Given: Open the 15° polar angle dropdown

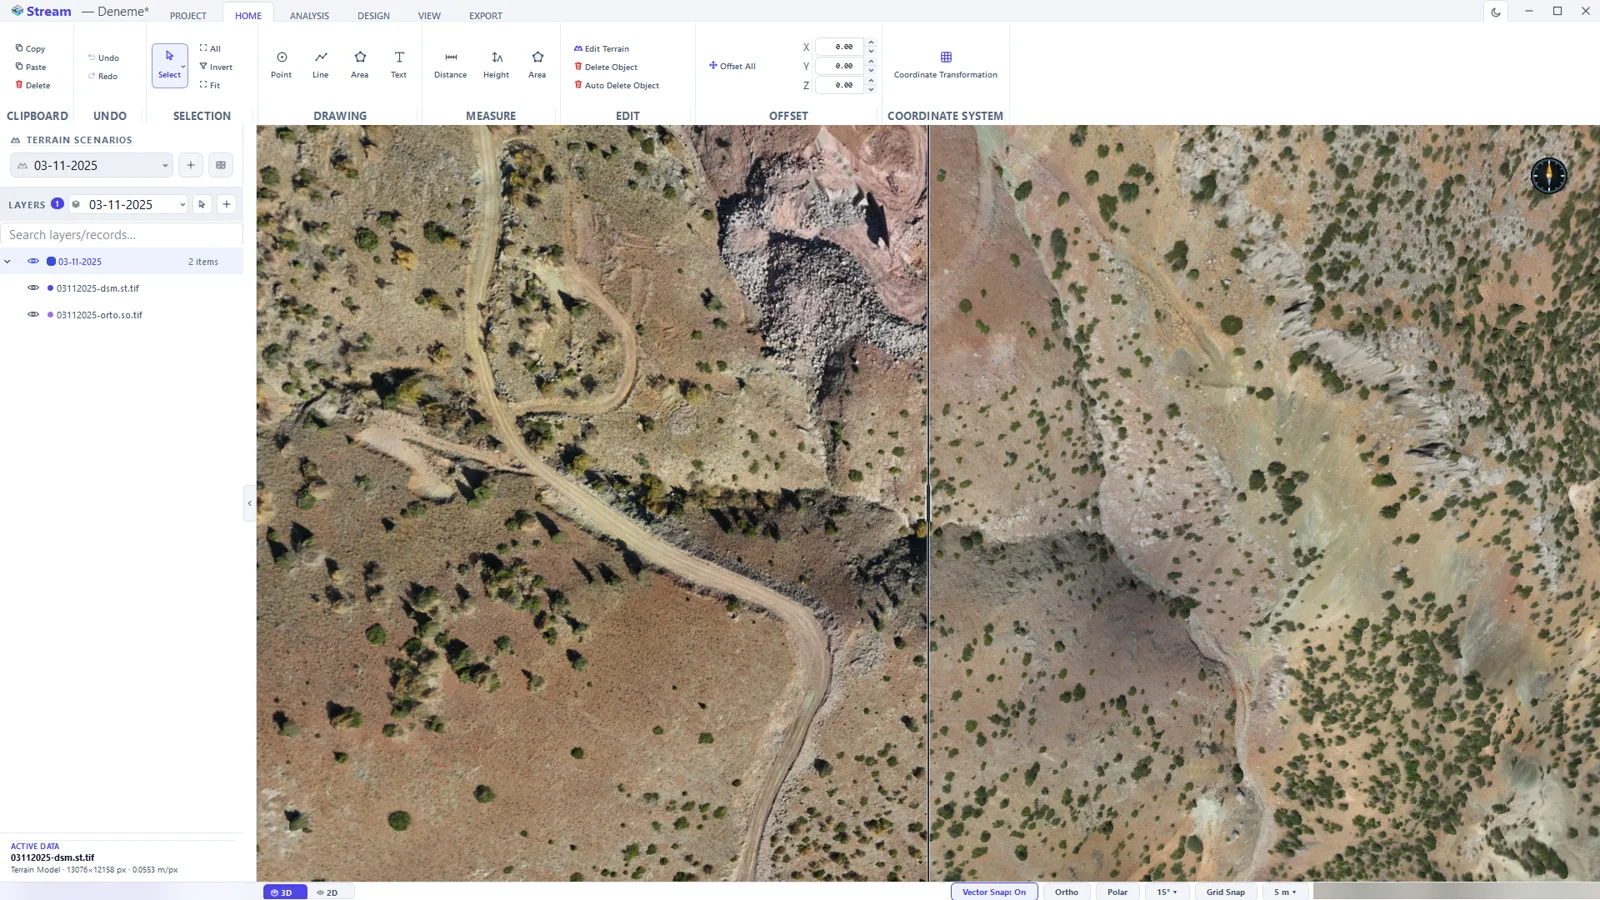Looking at the screenshot, I should [x=1167, y=892].
